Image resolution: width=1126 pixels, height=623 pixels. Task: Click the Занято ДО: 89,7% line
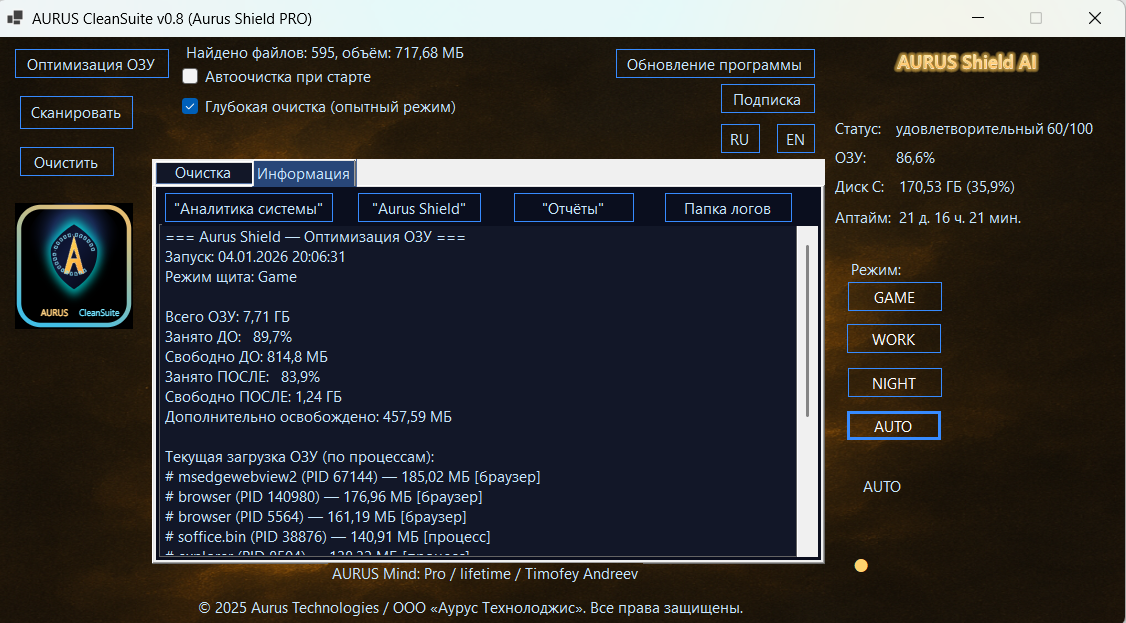tap(228, 337)
